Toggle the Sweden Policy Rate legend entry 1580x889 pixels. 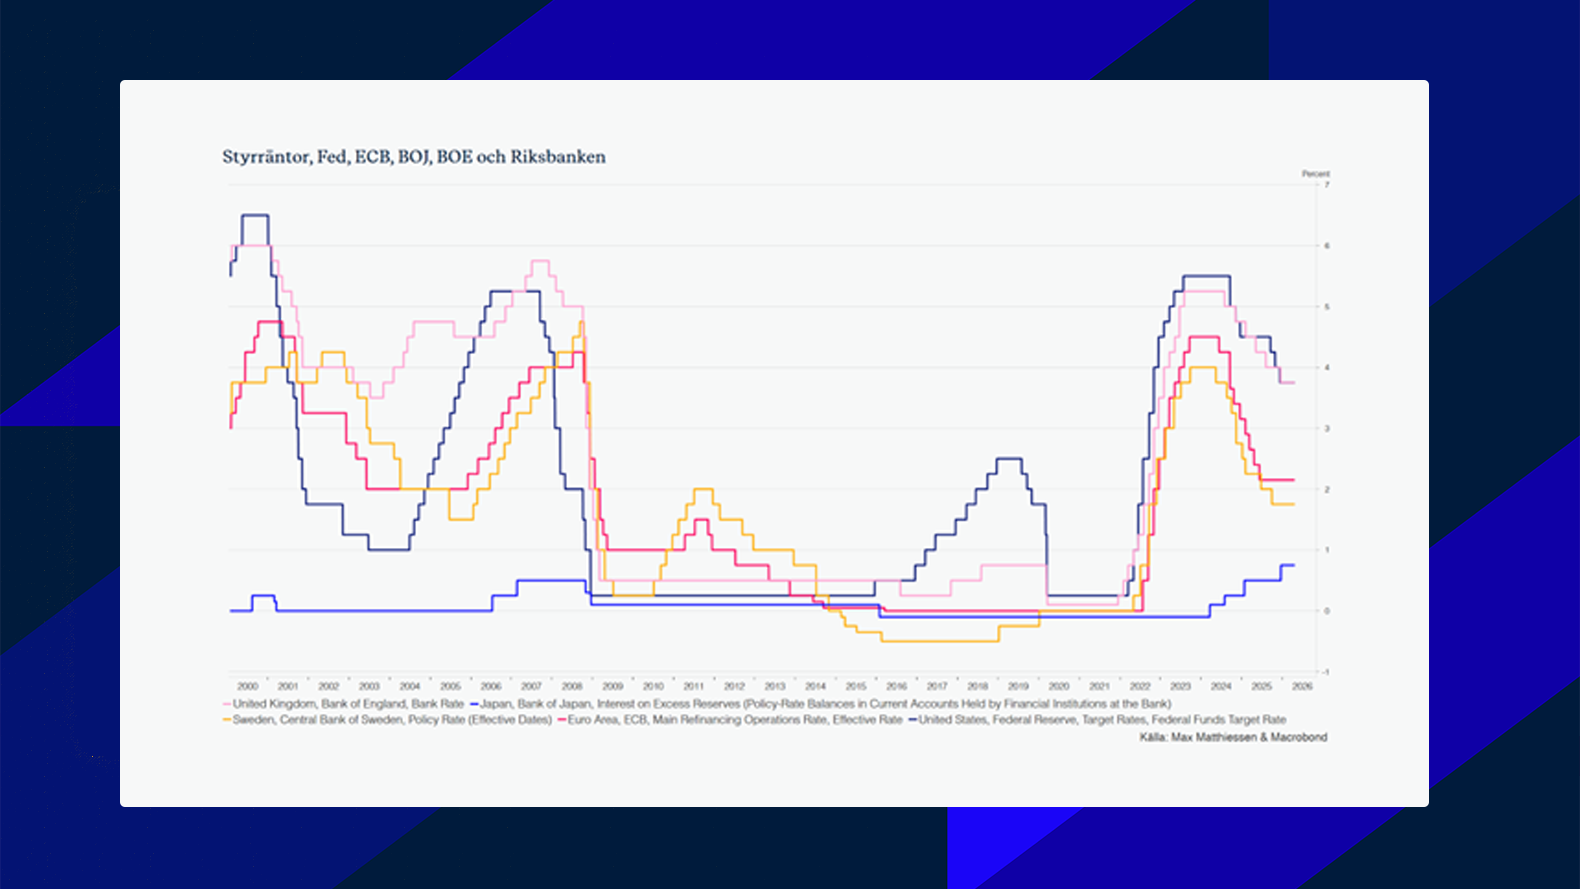point(392,720)
